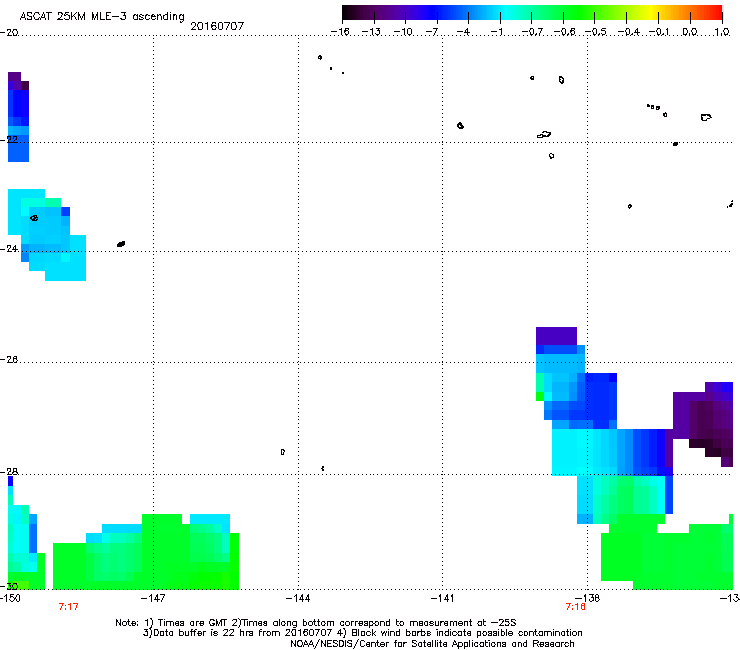Click the -26 latitude label
Viewport: 740px width, 650px height.
coord(9,359)
